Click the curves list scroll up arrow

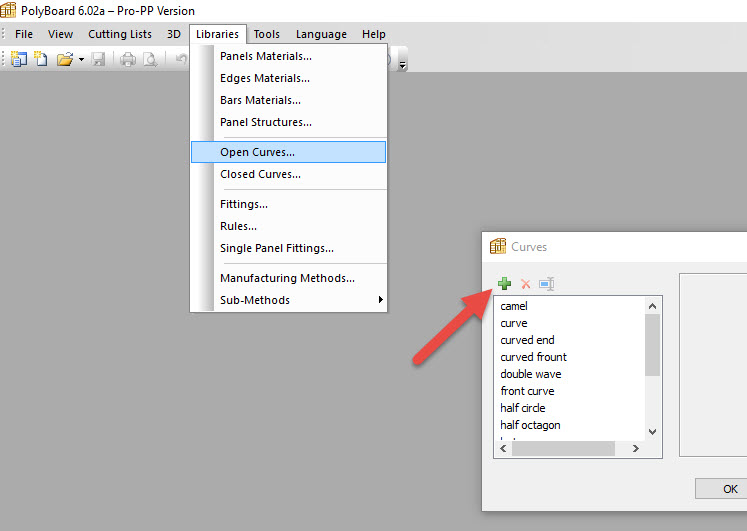click(653, 306)
